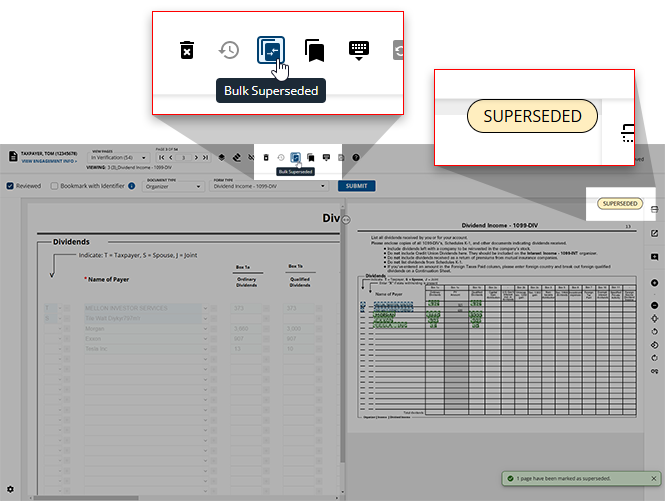Click the Dividend Income - 1099-DIV document title
Viewport: 665px width, 501px height.
click(499, 225)
